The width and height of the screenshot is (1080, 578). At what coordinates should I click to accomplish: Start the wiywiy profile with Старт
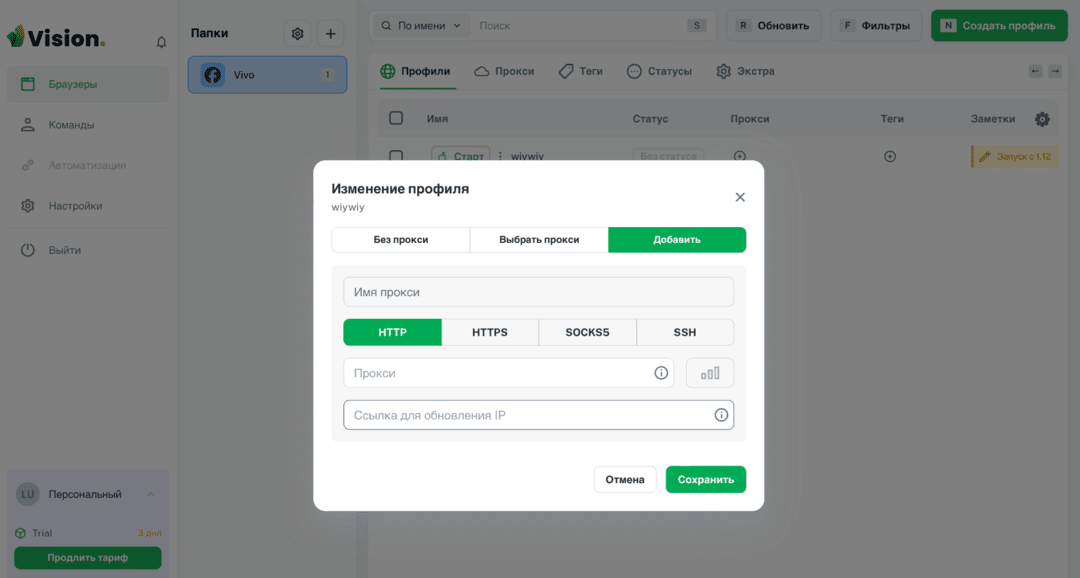click(x=461, y=156)
